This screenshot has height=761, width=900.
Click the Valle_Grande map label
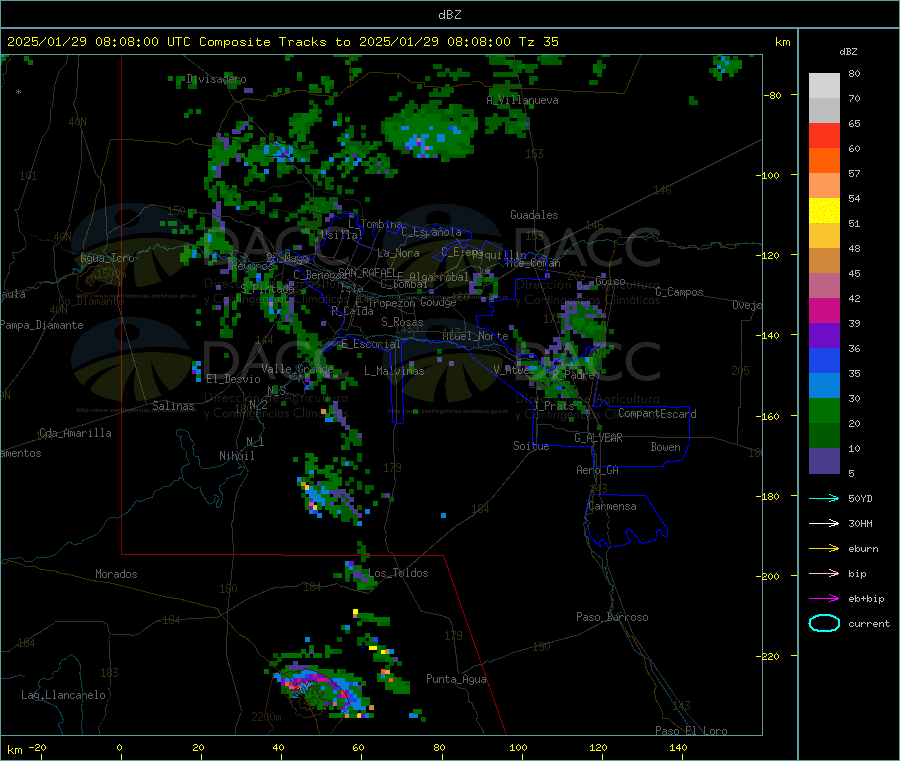(297, 368)
